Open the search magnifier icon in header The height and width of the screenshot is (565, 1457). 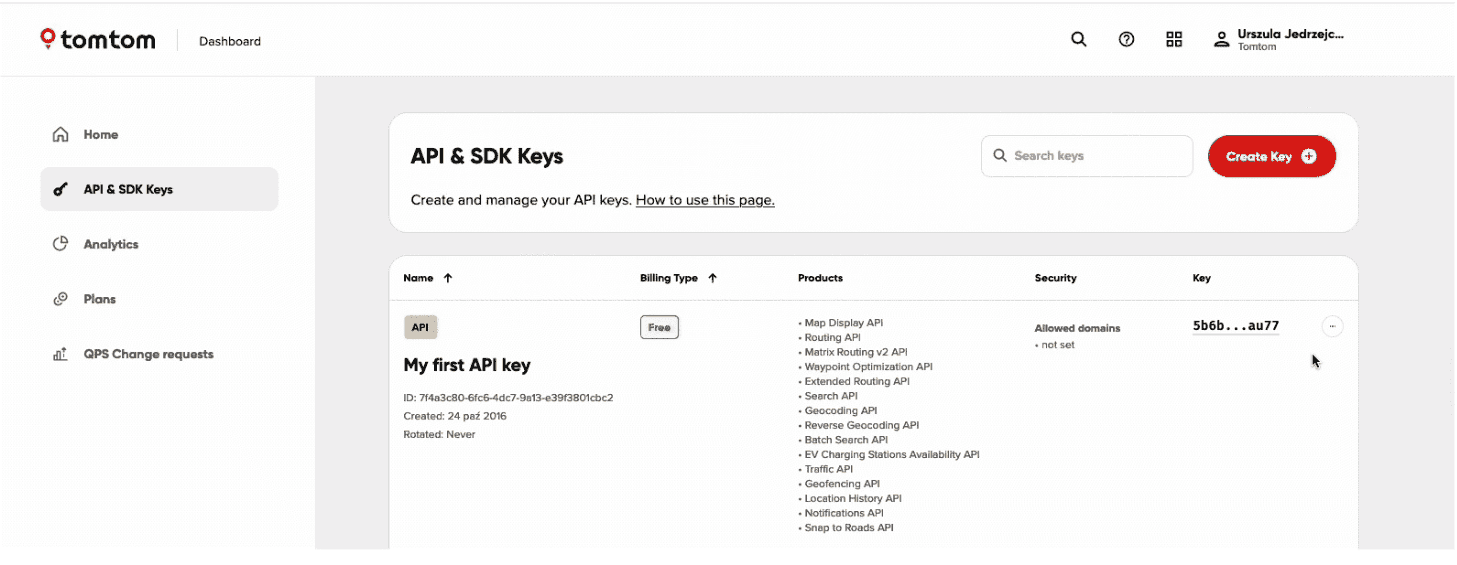(x=1078, y=40)
